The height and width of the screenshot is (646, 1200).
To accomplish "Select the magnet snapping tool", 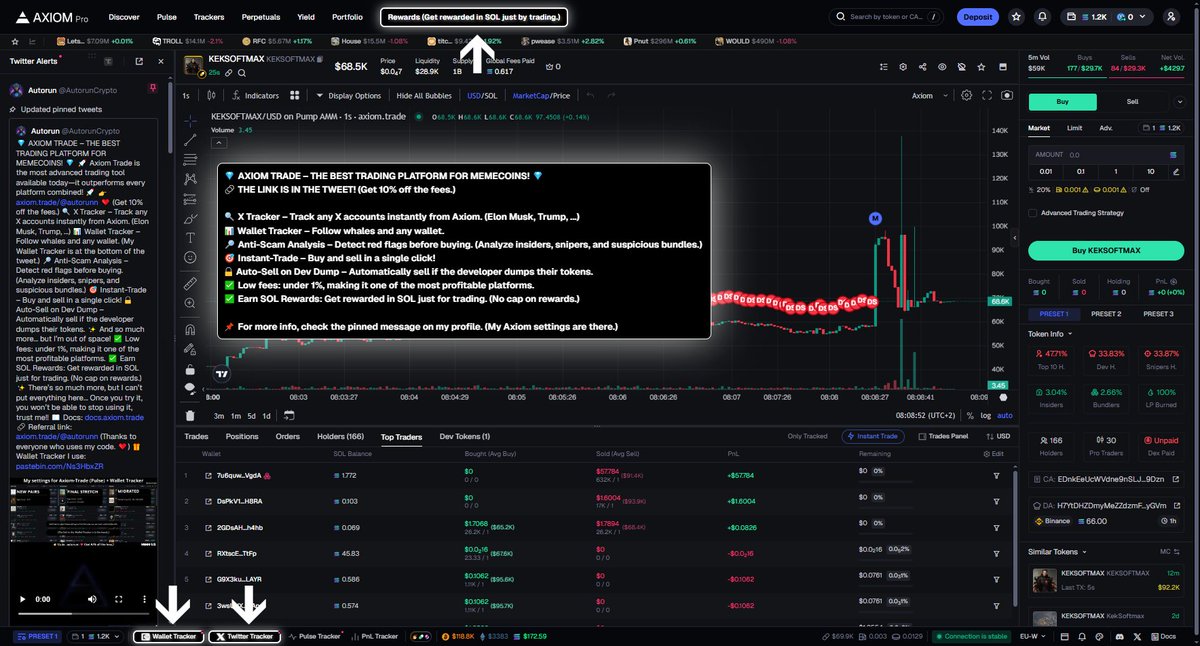I will pos(190,329).
